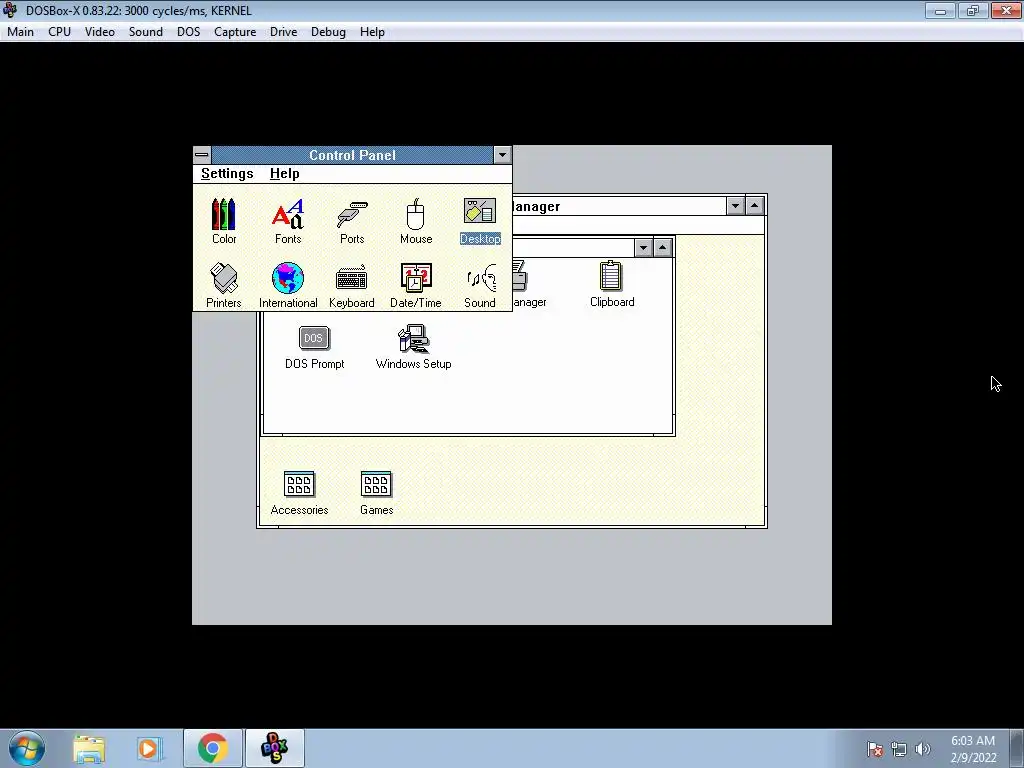
Task: Click the taskbar clock showing 6:03 AM
Action: pos(973,749)
